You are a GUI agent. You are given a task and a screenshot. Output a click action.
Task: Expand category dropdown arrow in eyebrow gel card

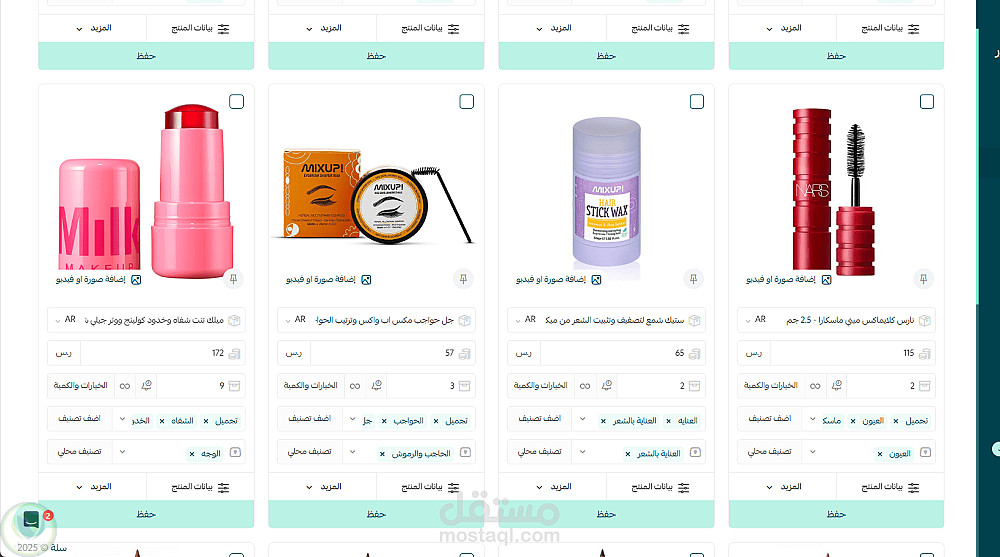coord(353,419)
